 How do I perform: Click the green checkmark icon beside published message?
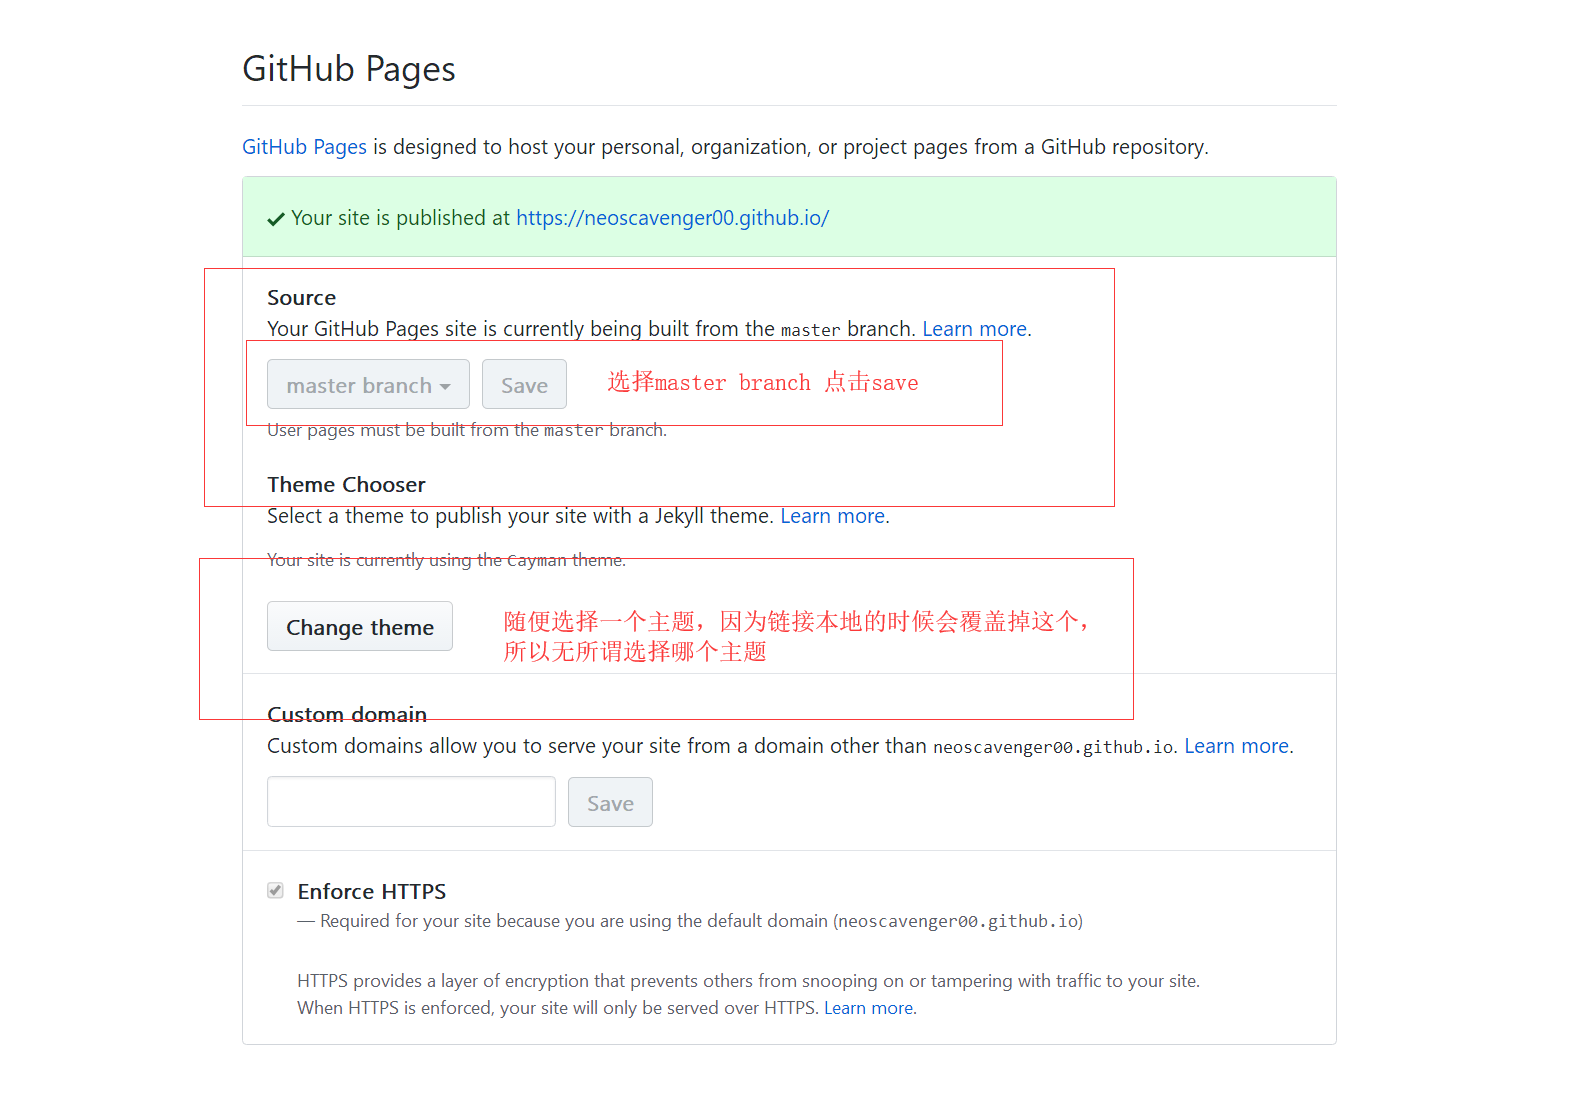coord(276,219)
